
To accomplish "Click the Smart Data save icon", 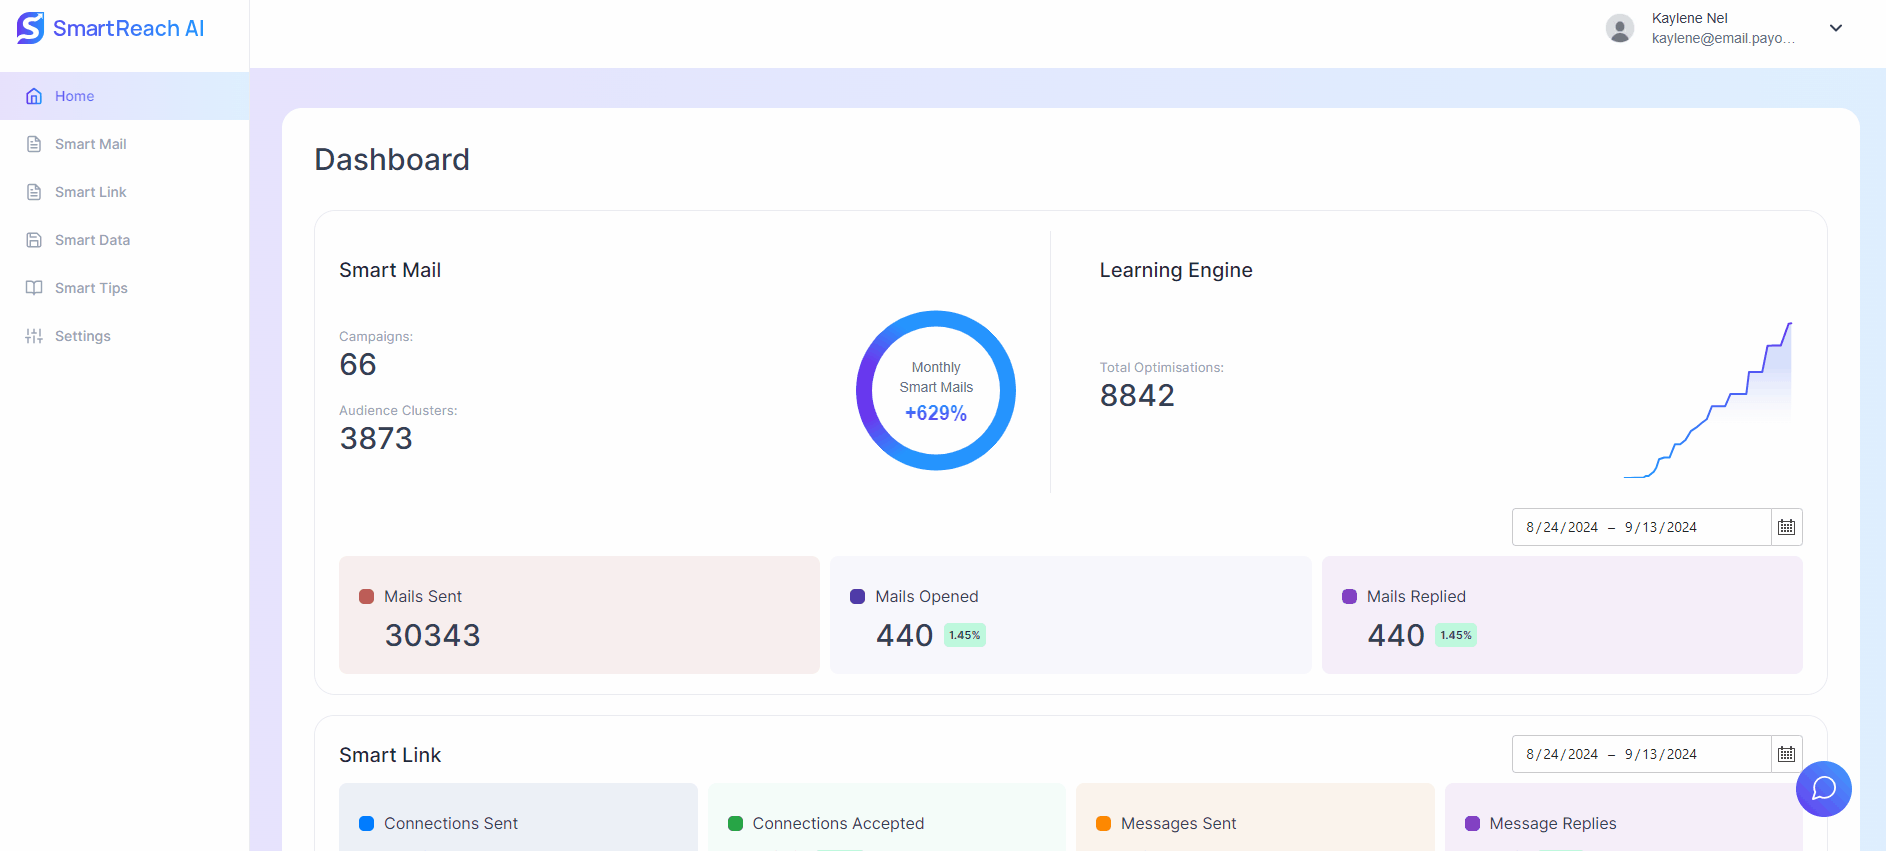I will [x=34, y=240].
